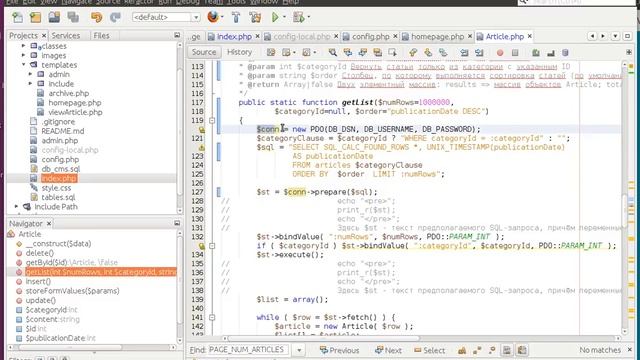Open the dropdown arrow beside Firefox icon
Viewport: 640px width, 360px height.
click(222, 17)
